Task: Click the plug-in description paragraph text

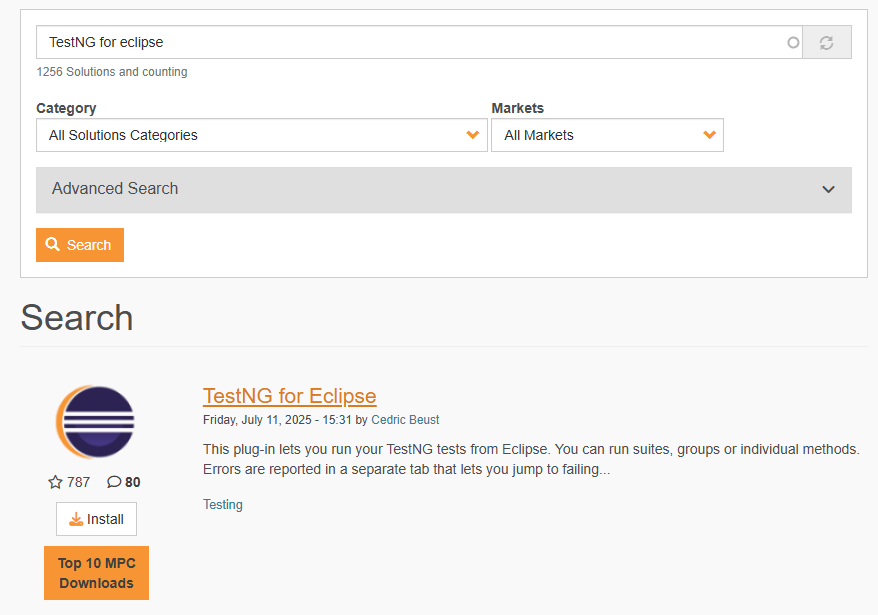Action: tap(531, 459)
